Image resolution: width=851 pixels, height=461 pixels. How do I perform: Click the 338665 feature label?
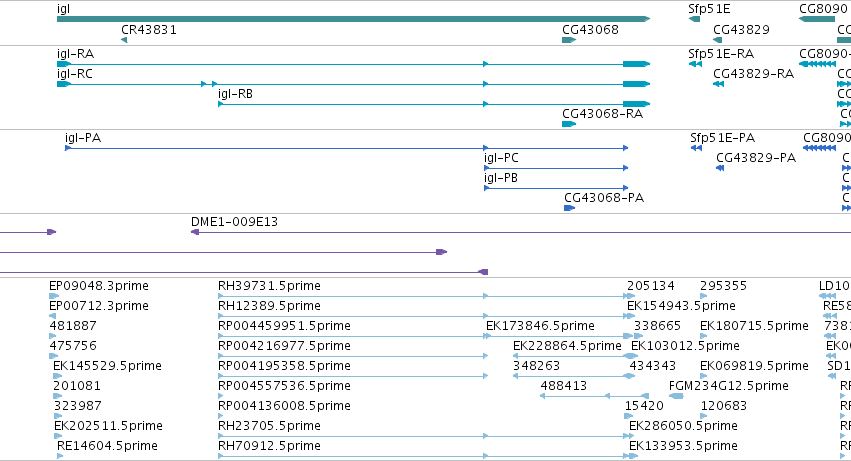tap(657, 326)
